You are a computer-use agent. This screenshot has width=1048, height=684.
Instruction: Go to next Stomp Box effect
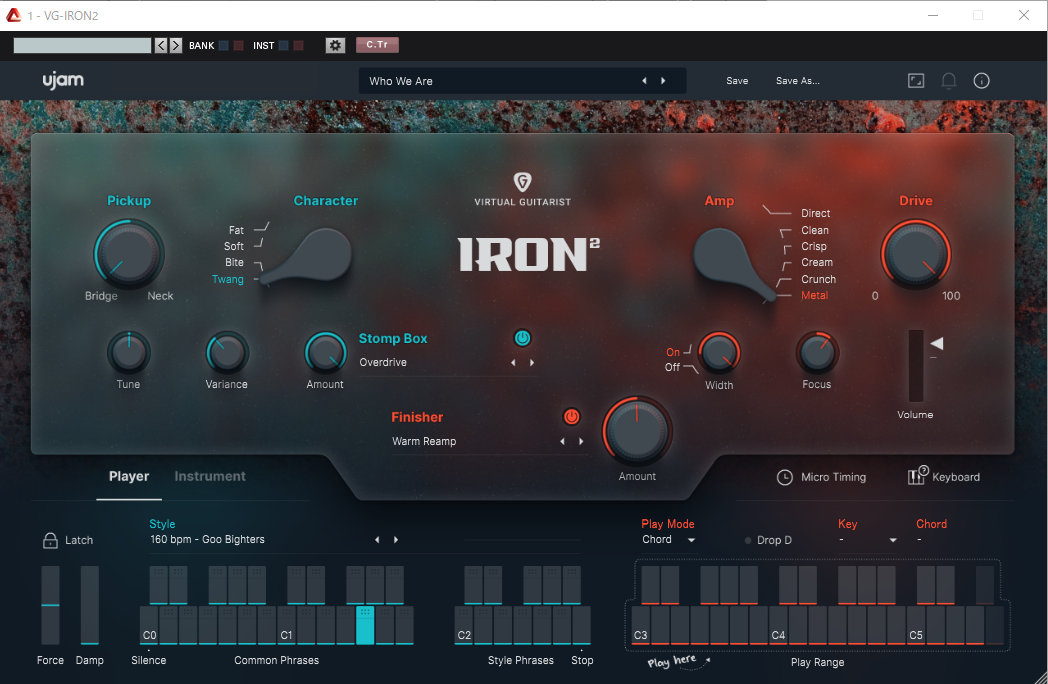coord(532,362)
